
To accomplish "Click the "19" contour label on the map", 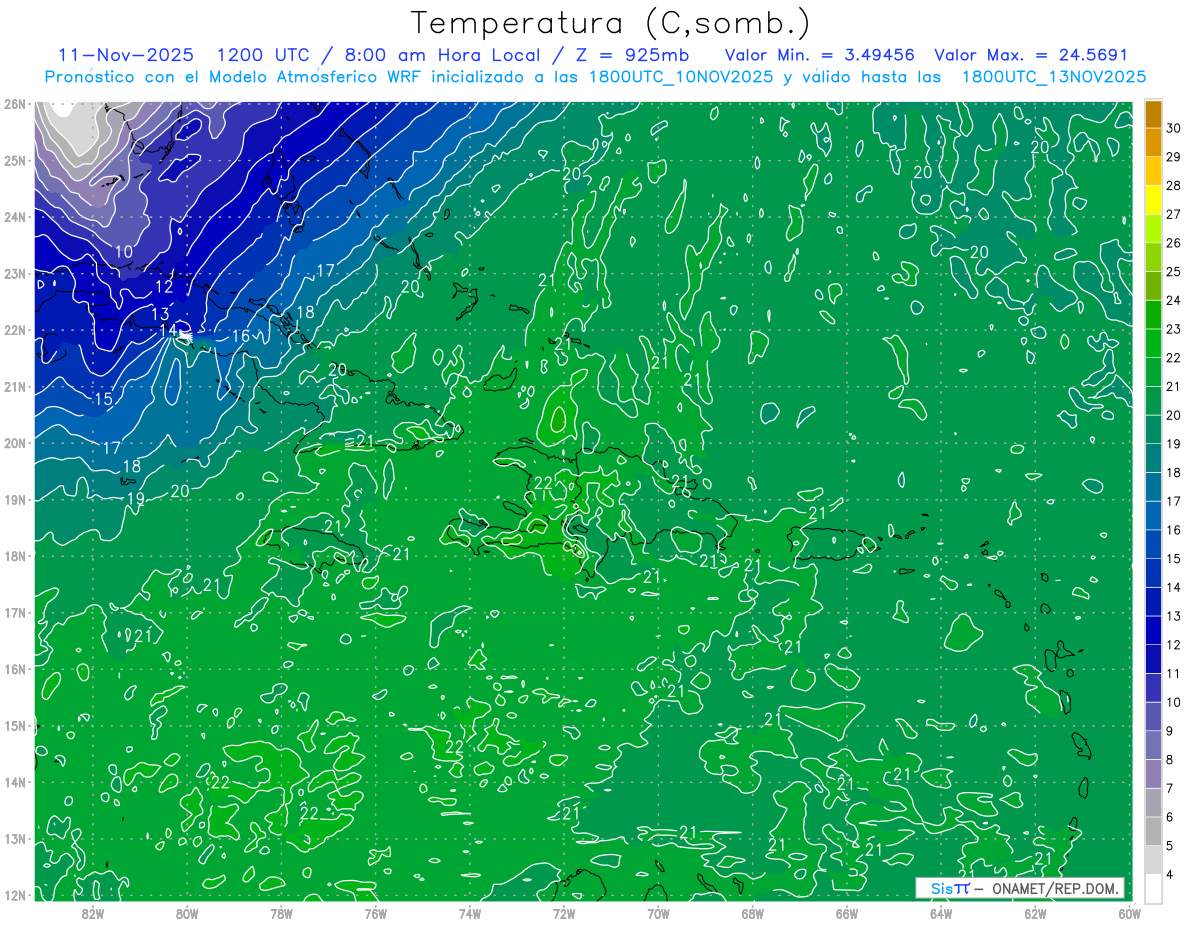I will (x=136, y=499).
